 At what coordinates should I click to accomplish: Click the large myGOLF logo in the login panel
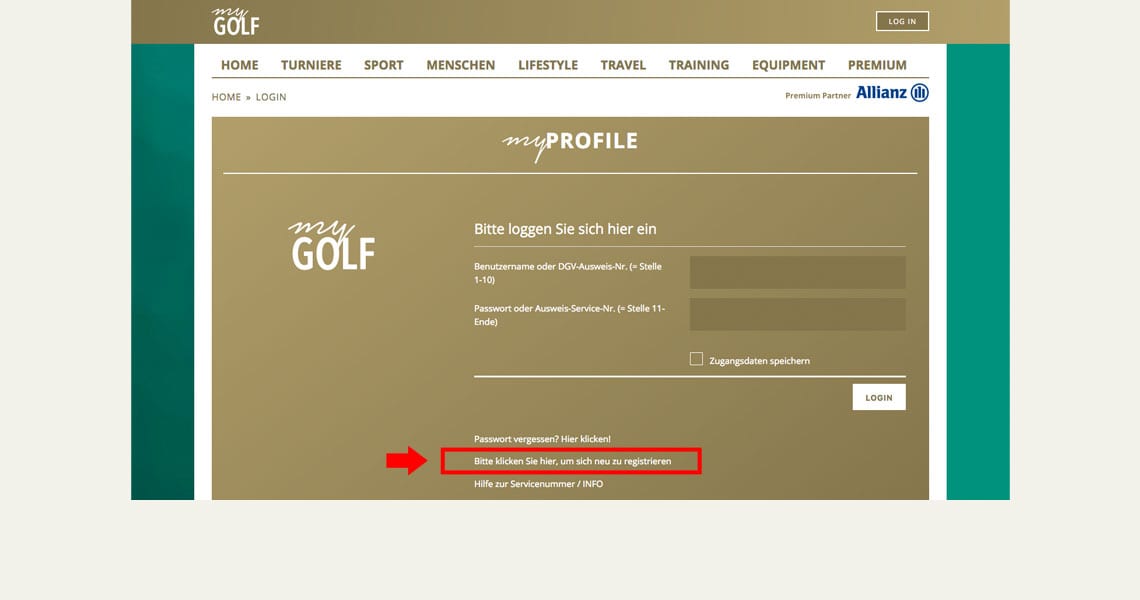(x=332, y=245)
